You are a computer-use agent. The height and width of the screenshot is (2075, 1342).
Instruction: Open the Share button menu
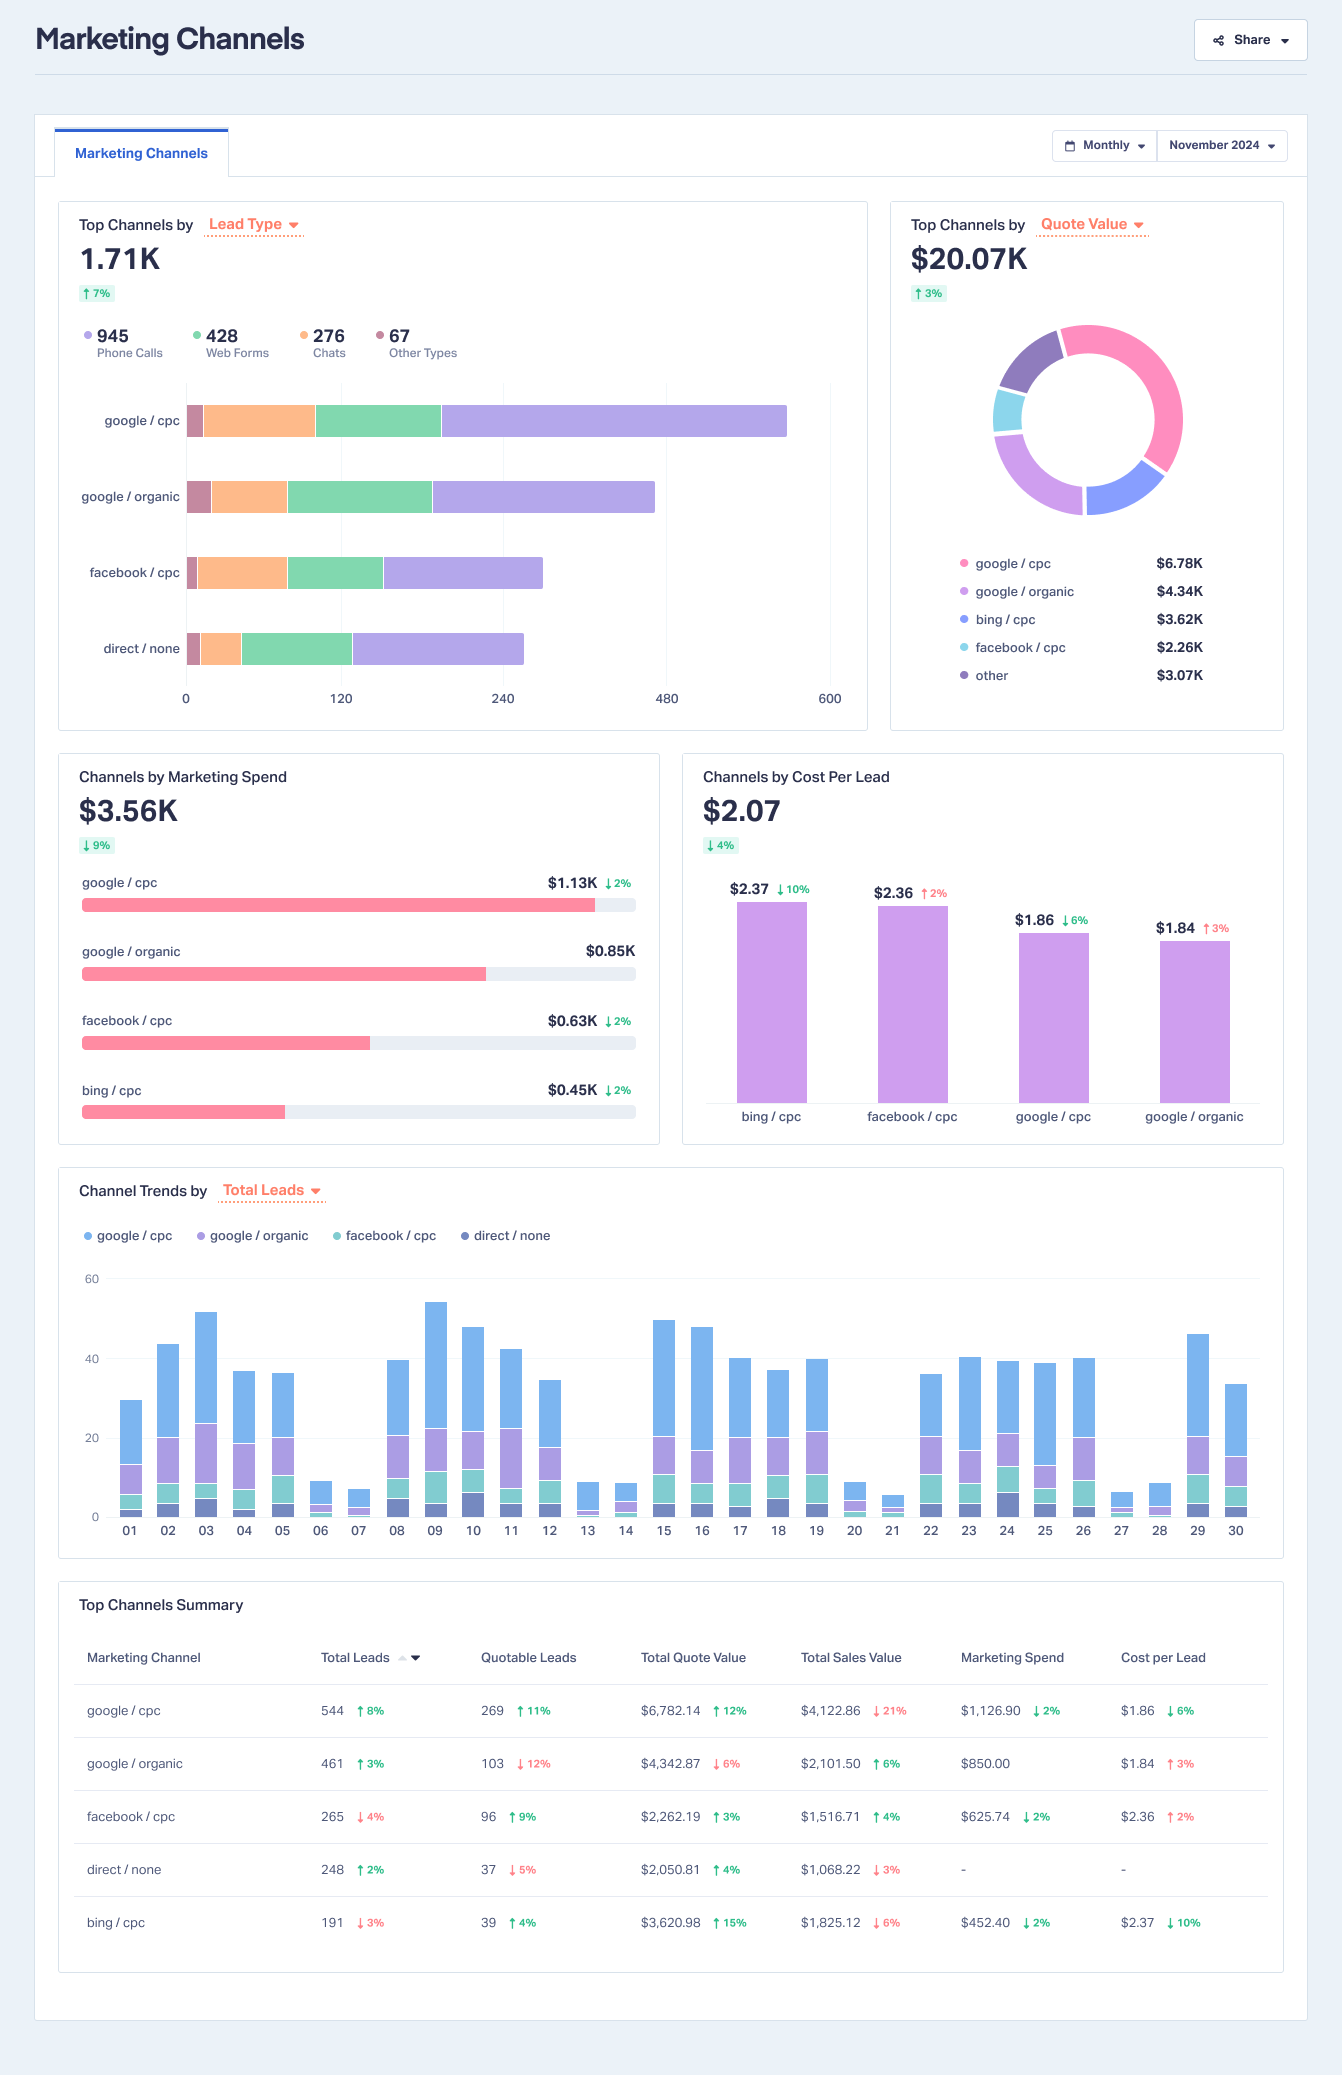tap(1250, 40)
